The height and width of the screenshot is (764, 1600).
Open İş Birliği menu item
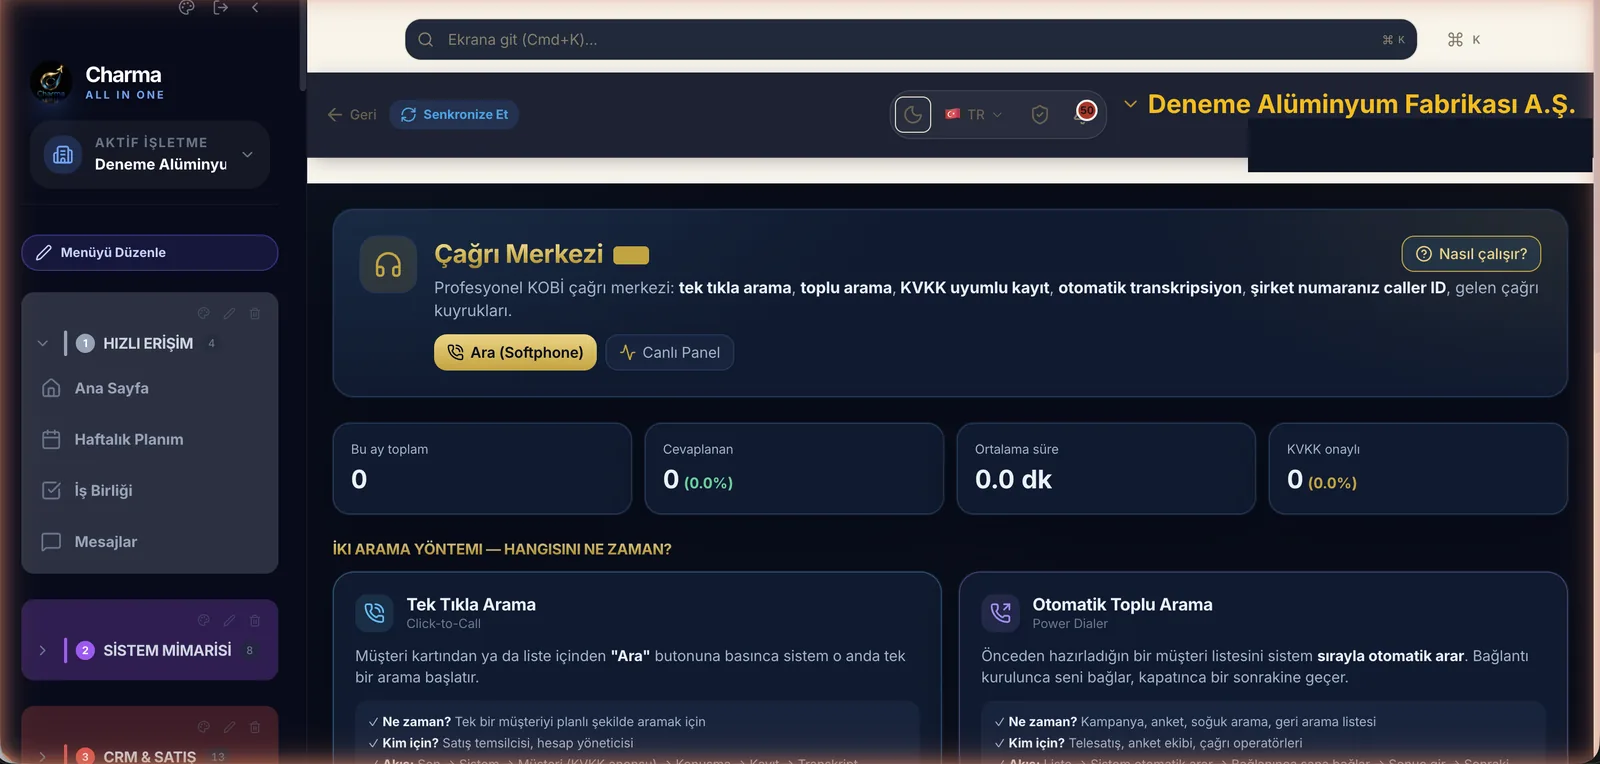[150, 490]
